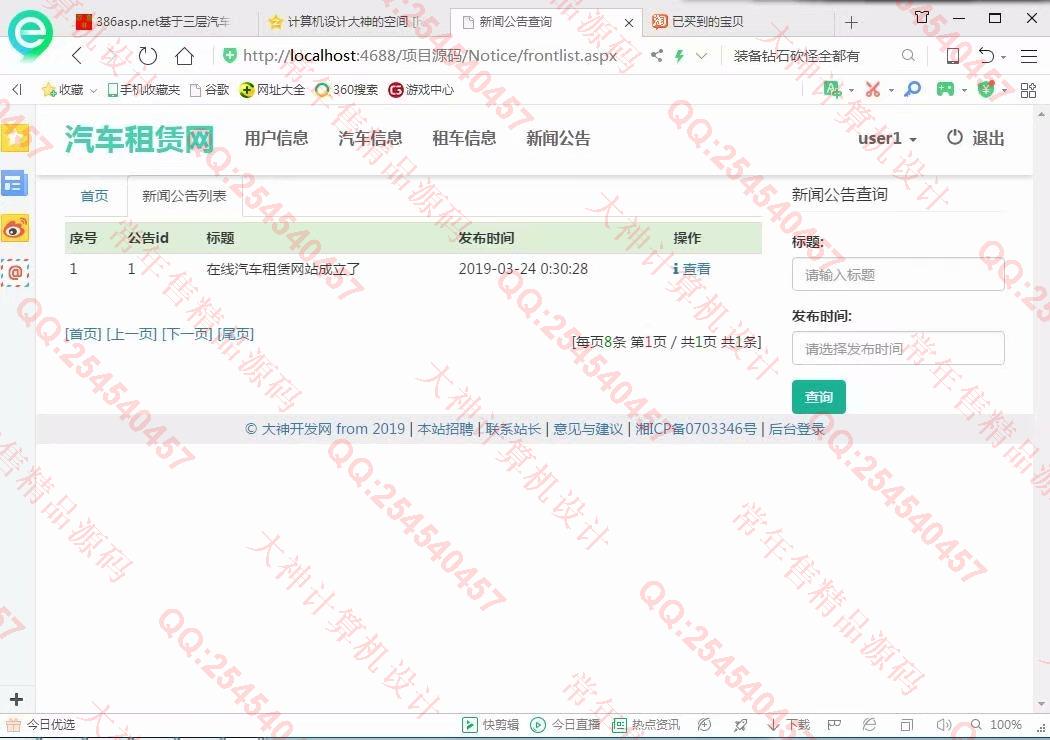Expand the address bar dropdown chevron
The height and width of the screenshot is (740, 1050).
click(701, 56)
